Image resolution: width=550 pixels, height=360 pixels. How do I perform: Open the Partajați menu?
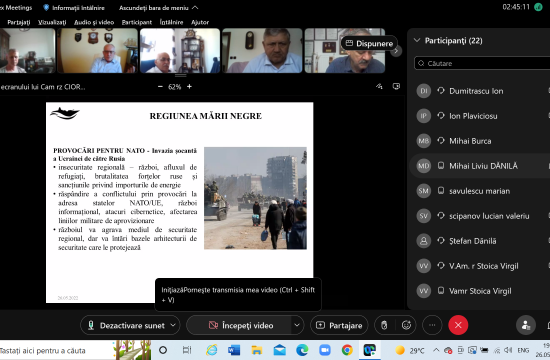point(19,22)
